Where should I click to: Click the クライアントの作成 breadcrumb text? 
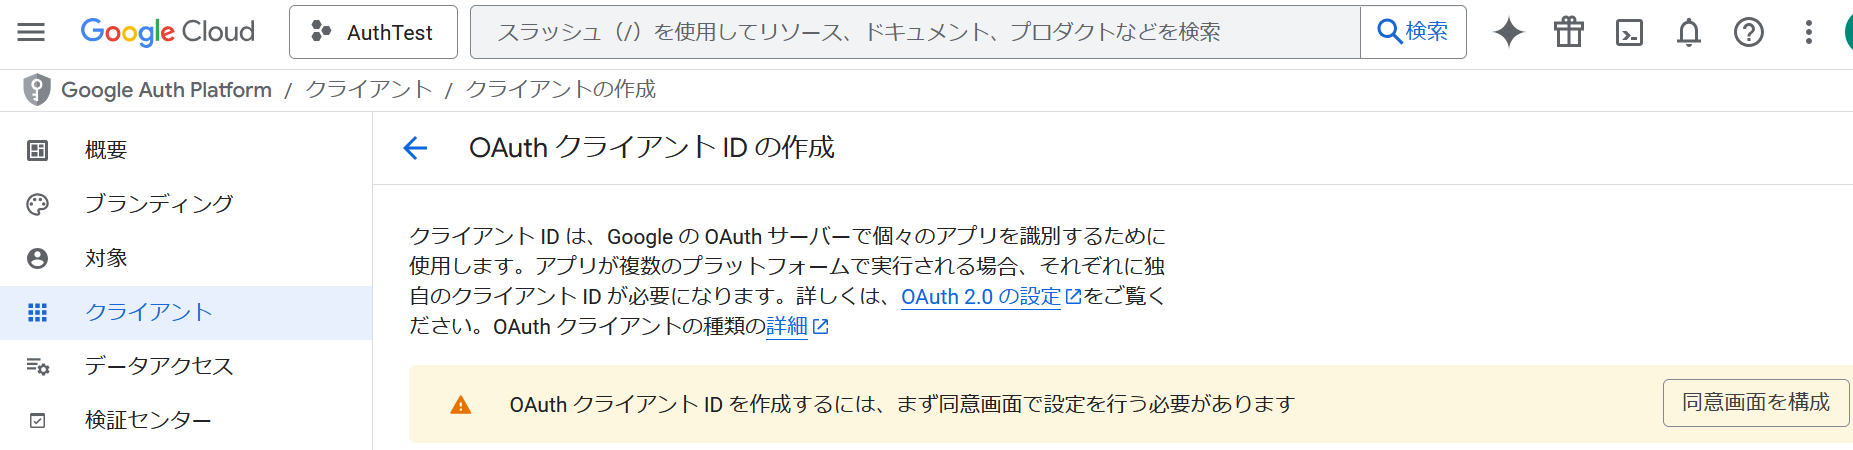tap(561, 90)
